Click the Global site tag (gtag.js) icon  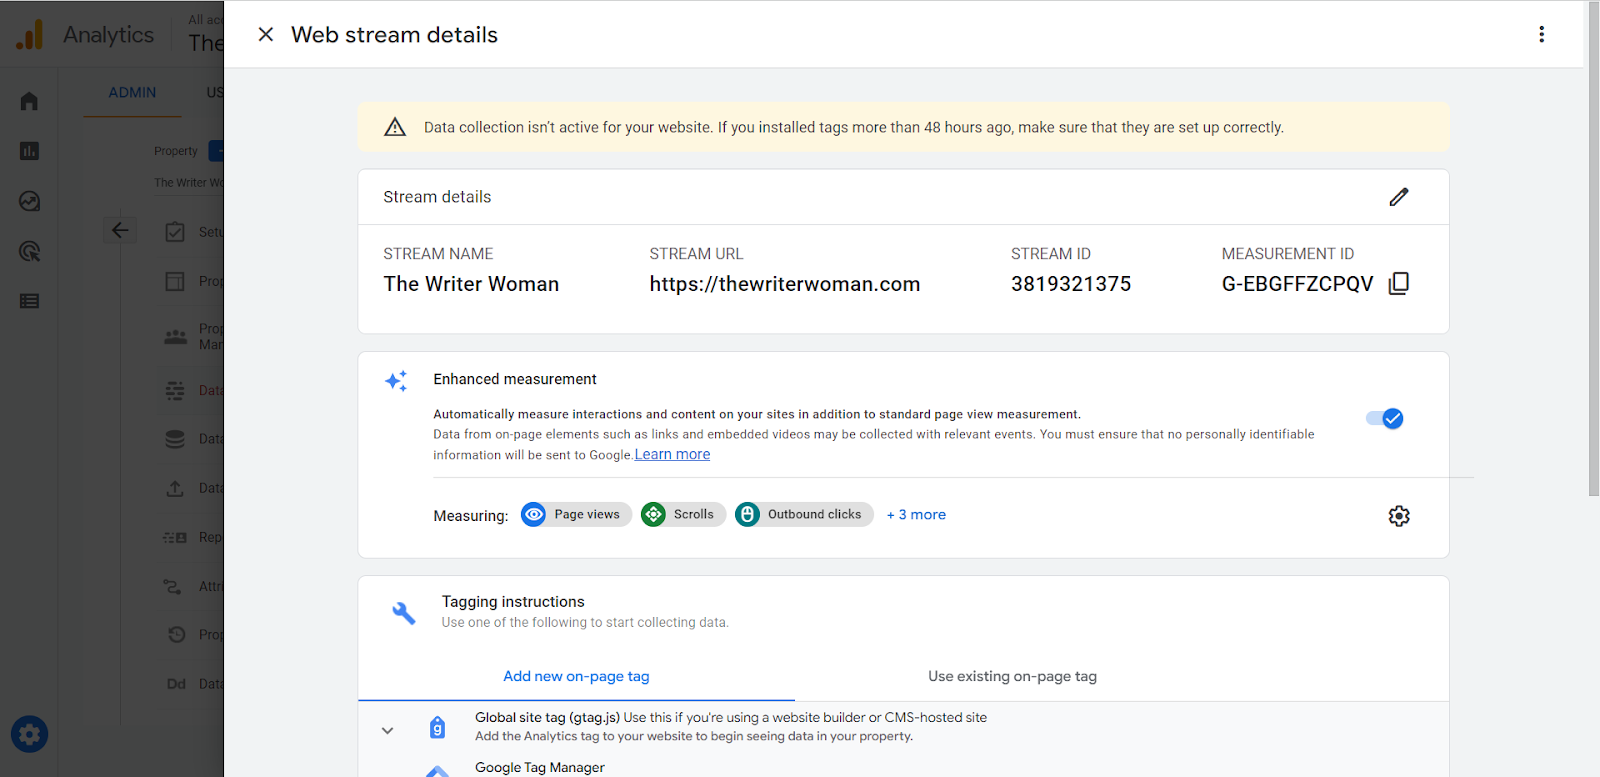[x=437, y=727]
